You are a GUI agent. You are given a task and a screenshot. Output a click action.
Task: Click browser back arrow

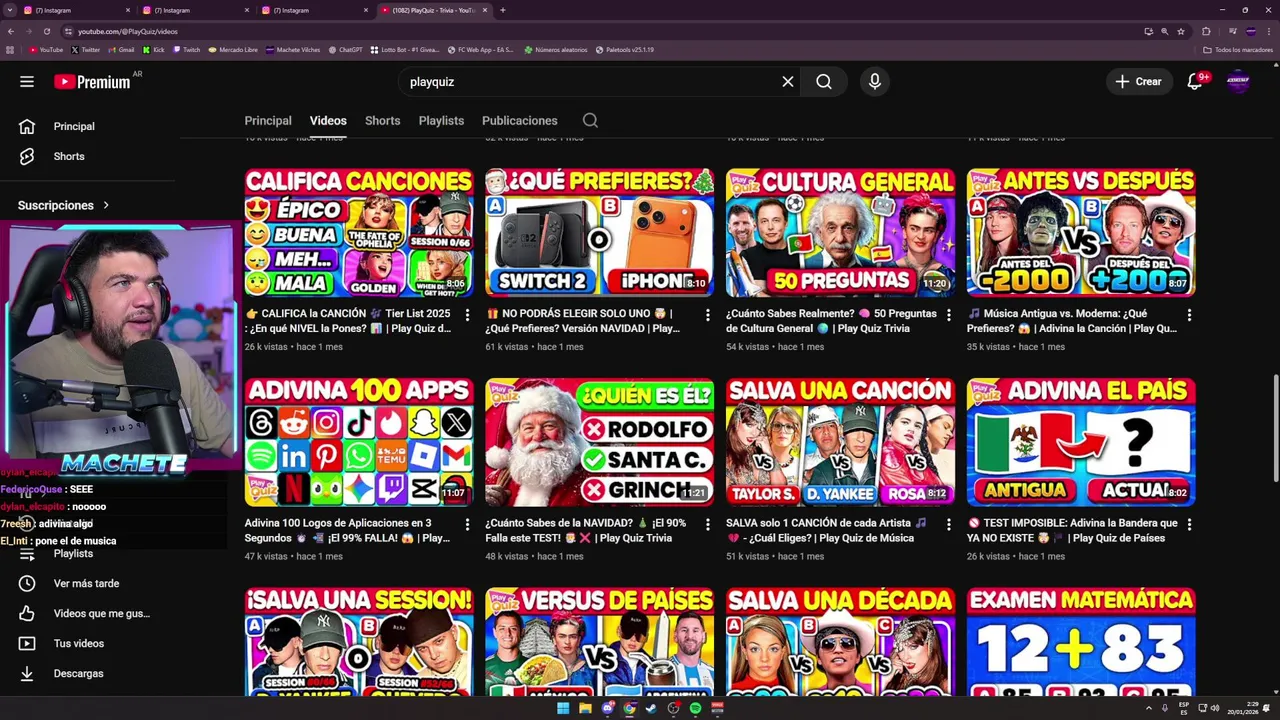[x=11, y=31]
